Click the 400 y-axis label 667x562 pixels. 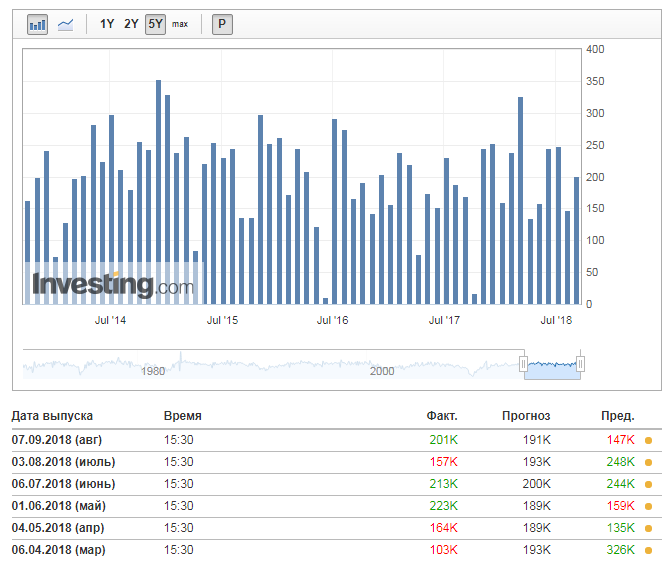click(x=595, y=49)
